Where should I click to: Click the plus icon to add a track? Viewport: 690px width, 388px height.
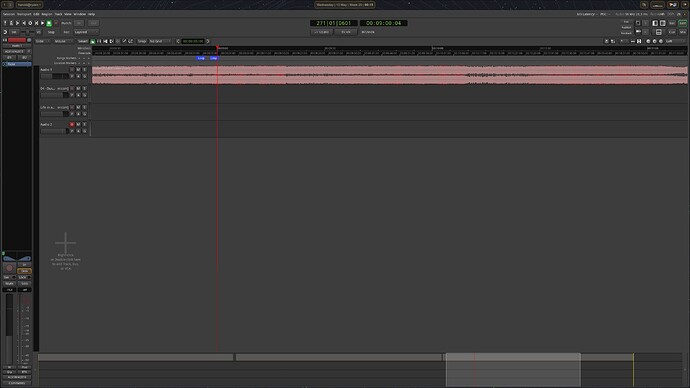(x=66, y=242)
